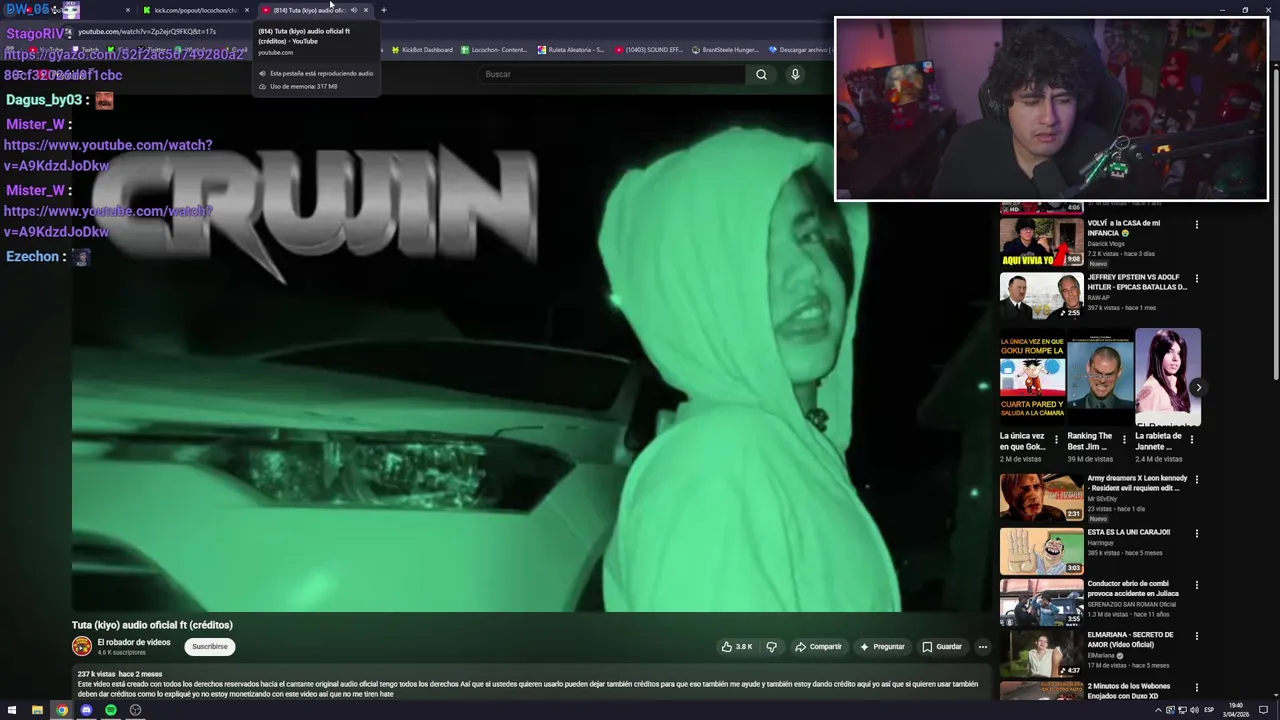This screenshot has height=720, width=1280.
Task: Save video with Guardar button
Action: [941, 647]
